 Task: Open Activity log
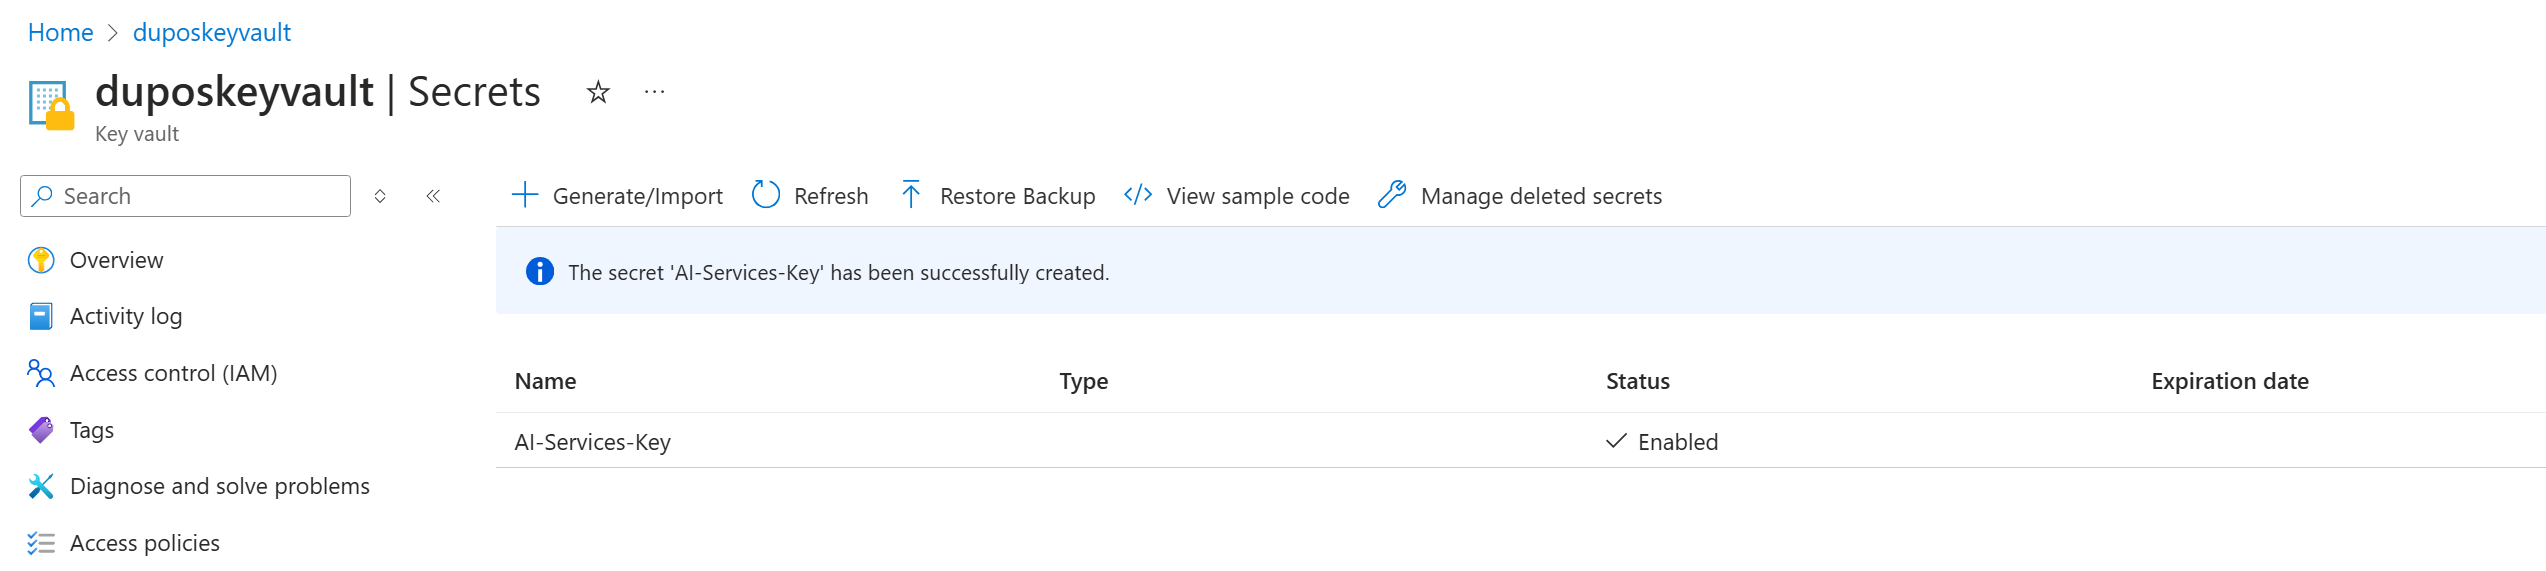(x=126, y=317)
